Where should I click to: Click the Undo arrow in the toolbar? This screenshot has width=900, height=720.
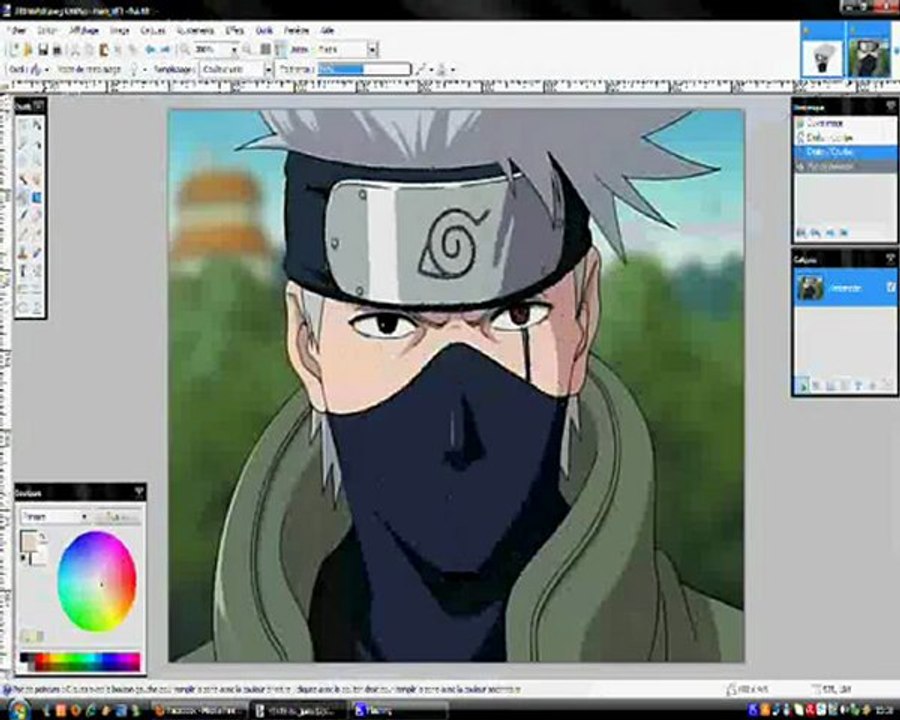150,50
